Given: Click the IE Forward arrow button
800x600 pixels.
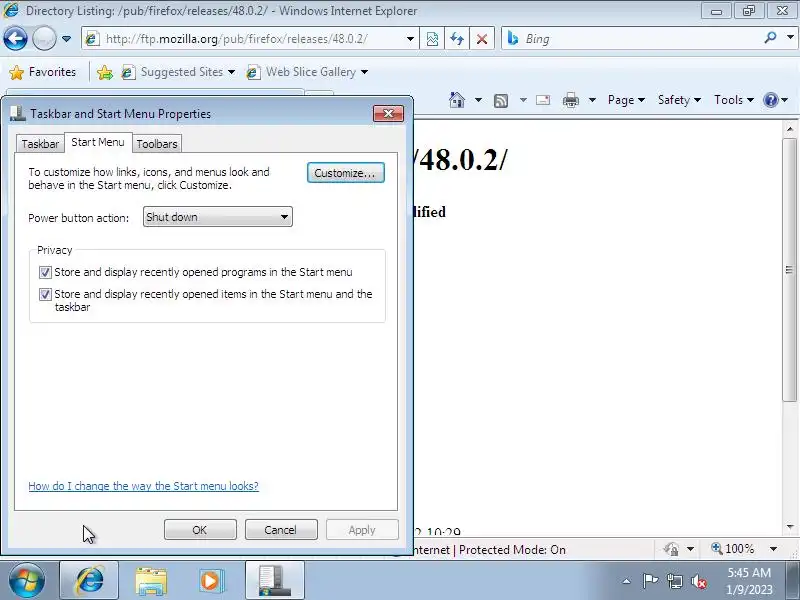Looking at the screenshot, I should click(44, 39).
